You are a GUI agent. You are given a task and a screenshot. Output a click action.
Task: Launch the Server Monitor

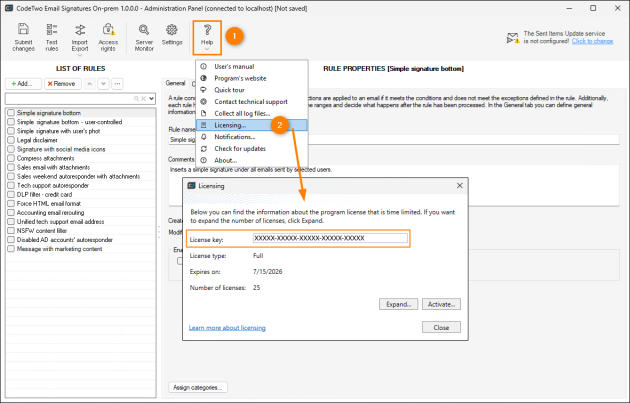click(x=144, y=37)
